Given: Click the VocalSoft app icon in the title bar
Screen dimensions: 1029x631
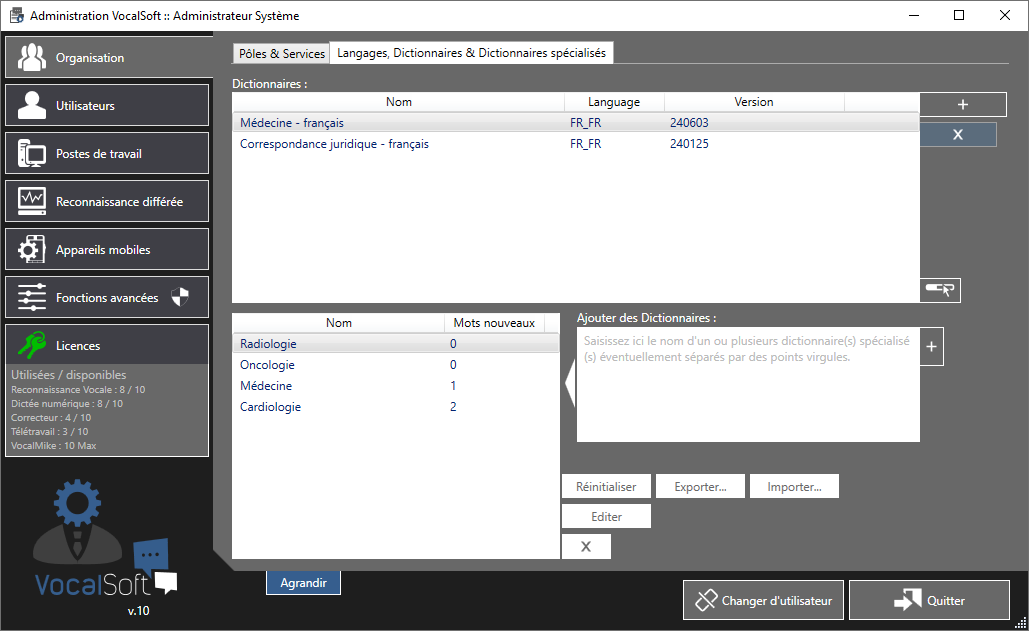Looking at the screenshot, I should [x=16, y=15].
